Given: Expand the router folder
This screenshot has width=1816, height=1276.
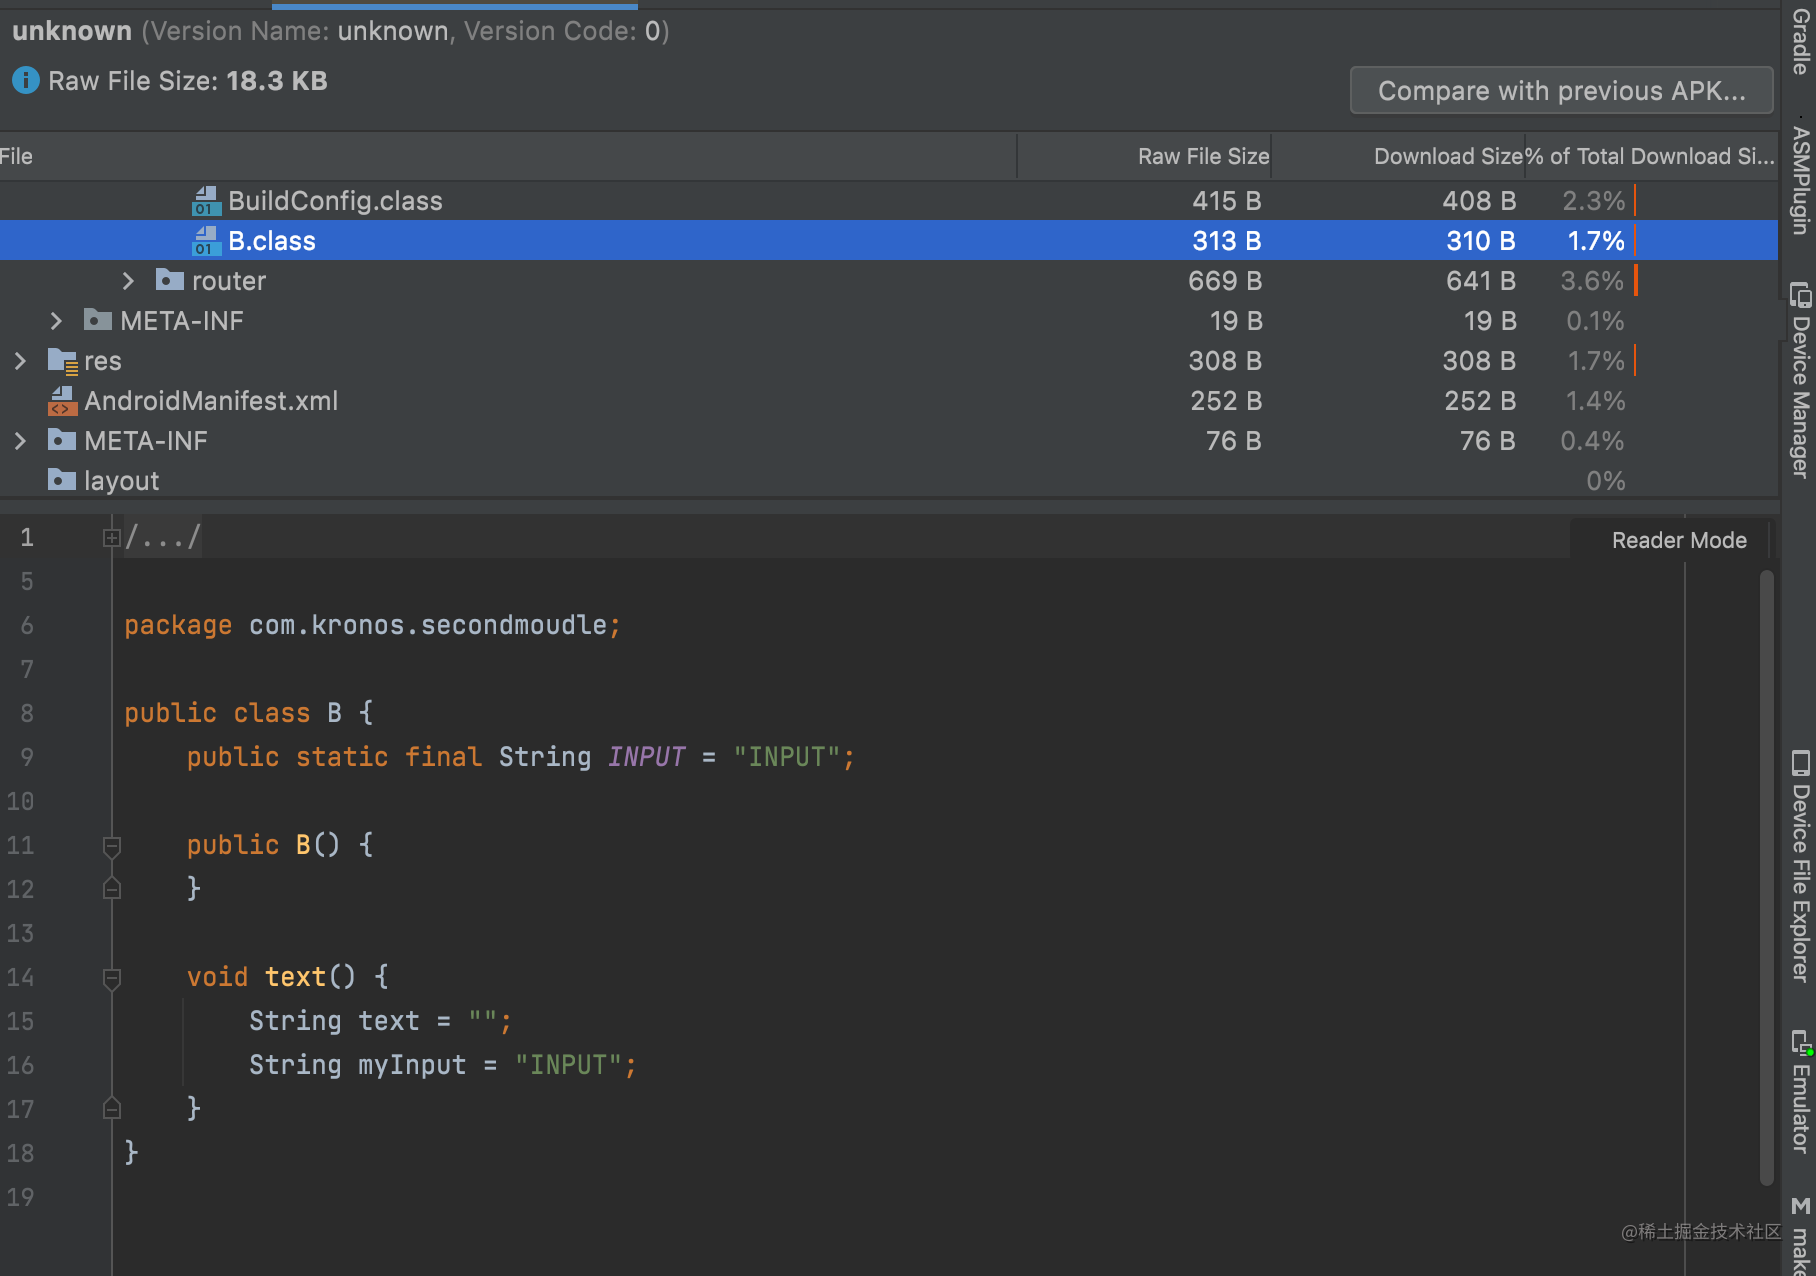Looking at the screenshot, I should [128, 281].
